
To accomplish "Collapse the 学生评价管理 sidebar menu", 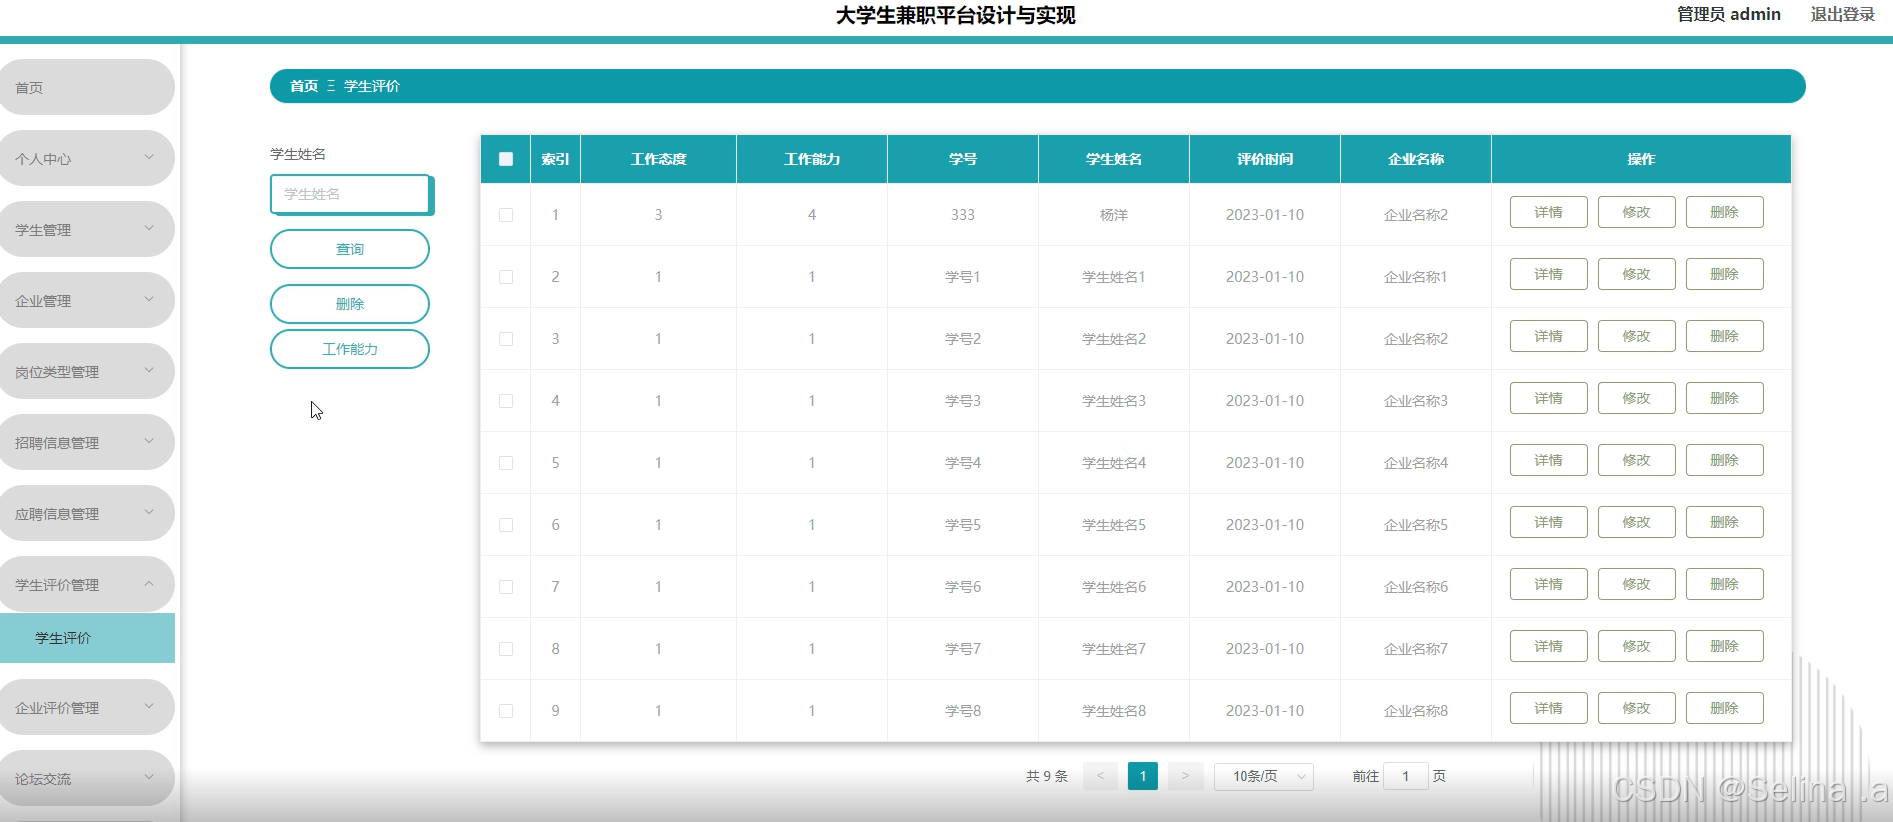I will point(87,584).
